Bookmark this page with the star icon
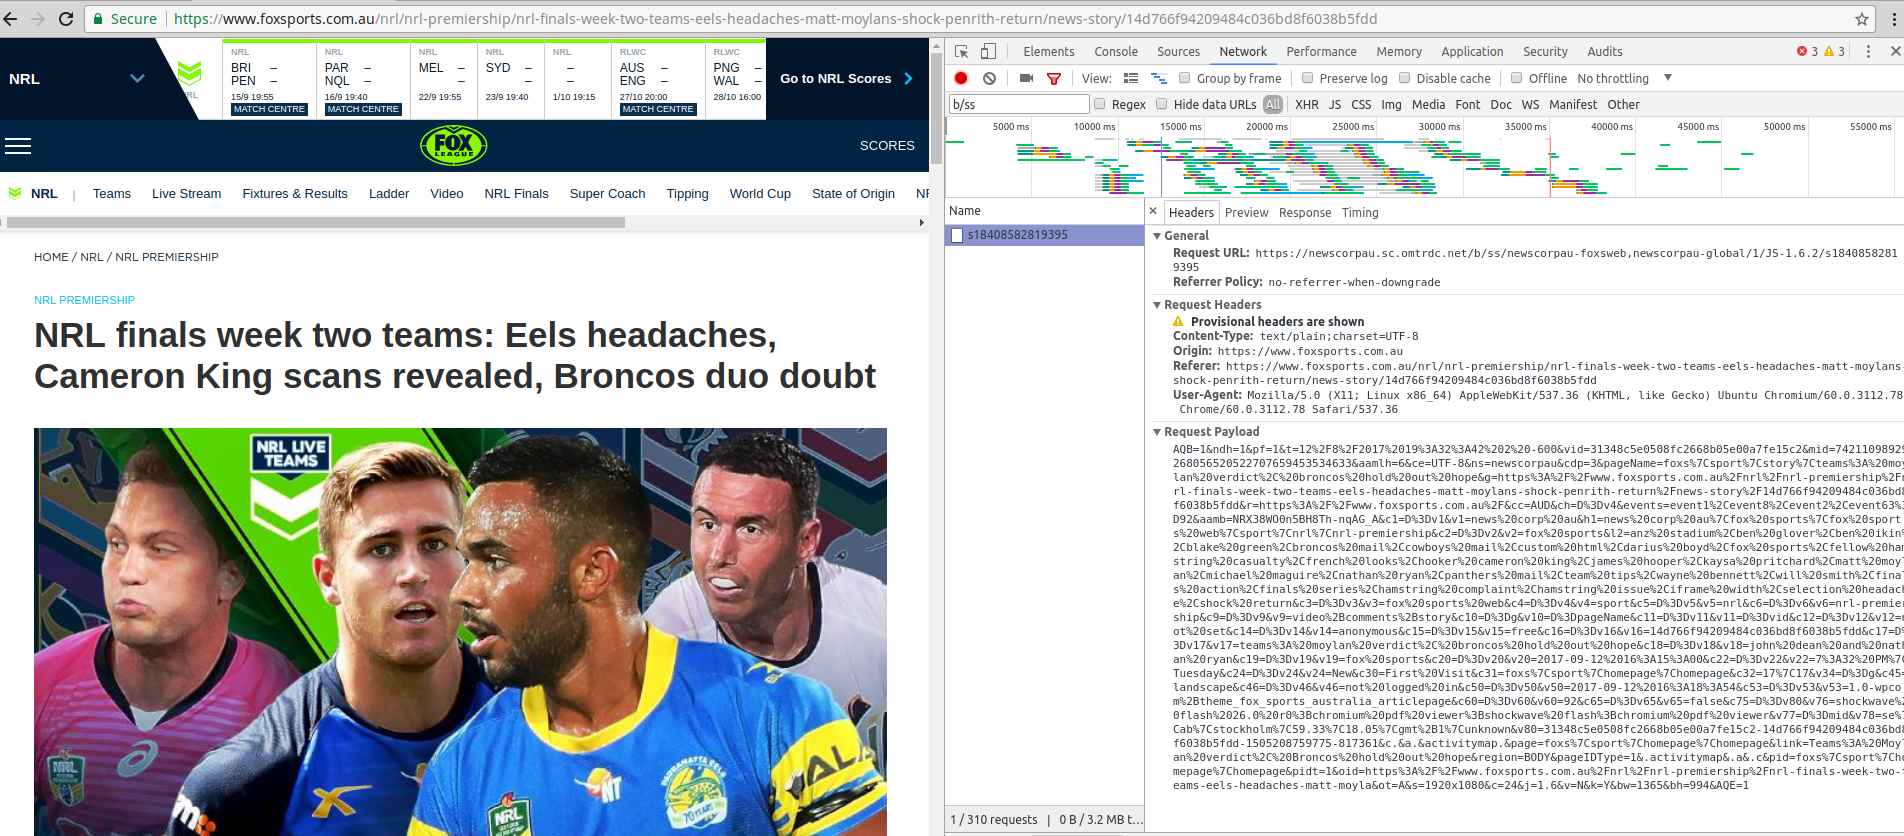Screen dimensions: 1904x836 tap(1861, 19)
